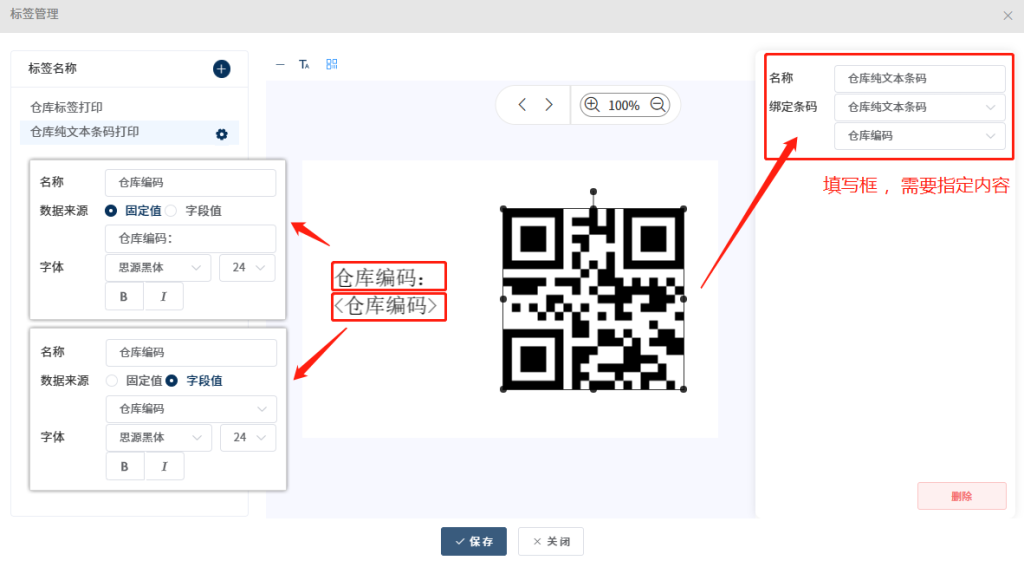Toggle italic in the upper text panel
This screenshot has width=1024, height=567.
(163, 297)
